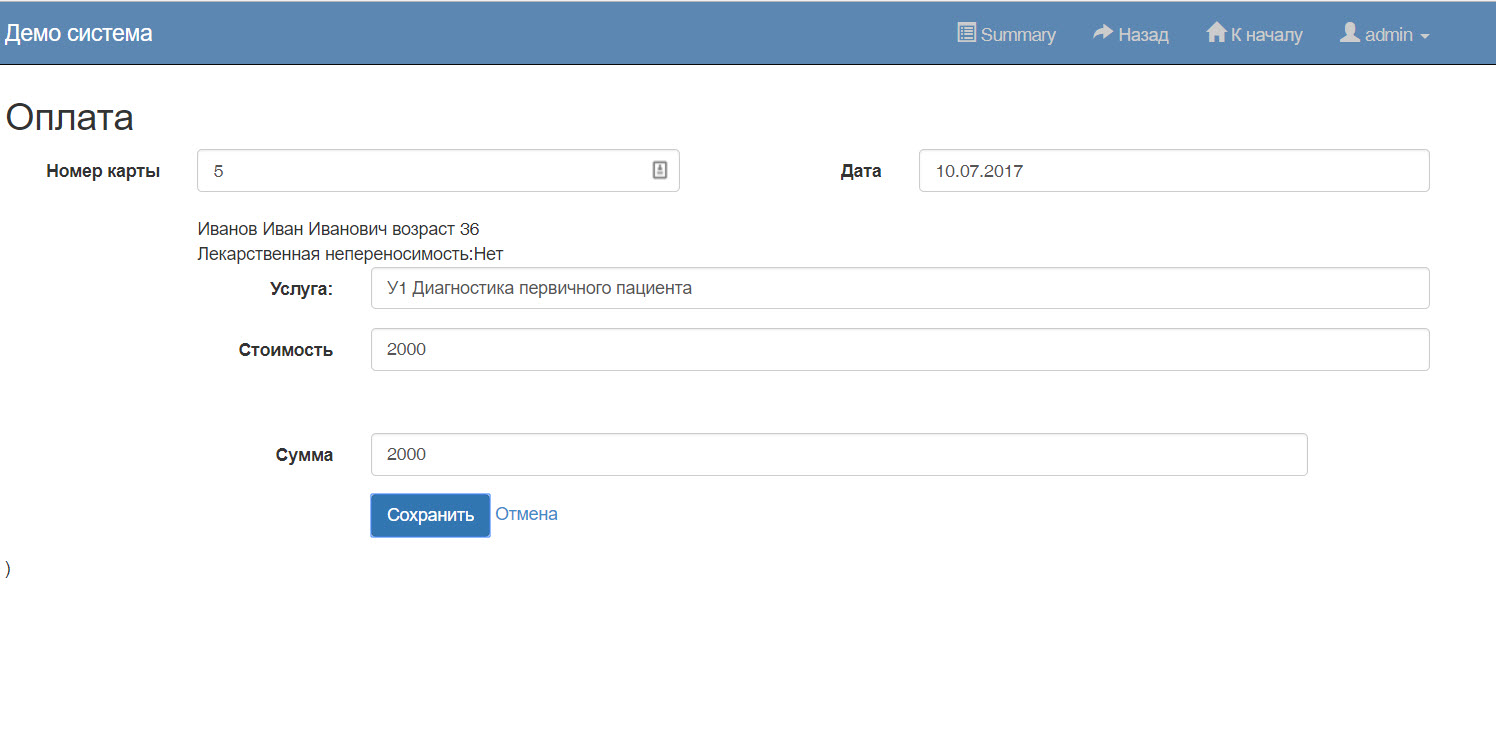The width and height of the screenshot is (1496, 743).
Task: Click the Назад arrow icon
Action: tap(1102, 33)
